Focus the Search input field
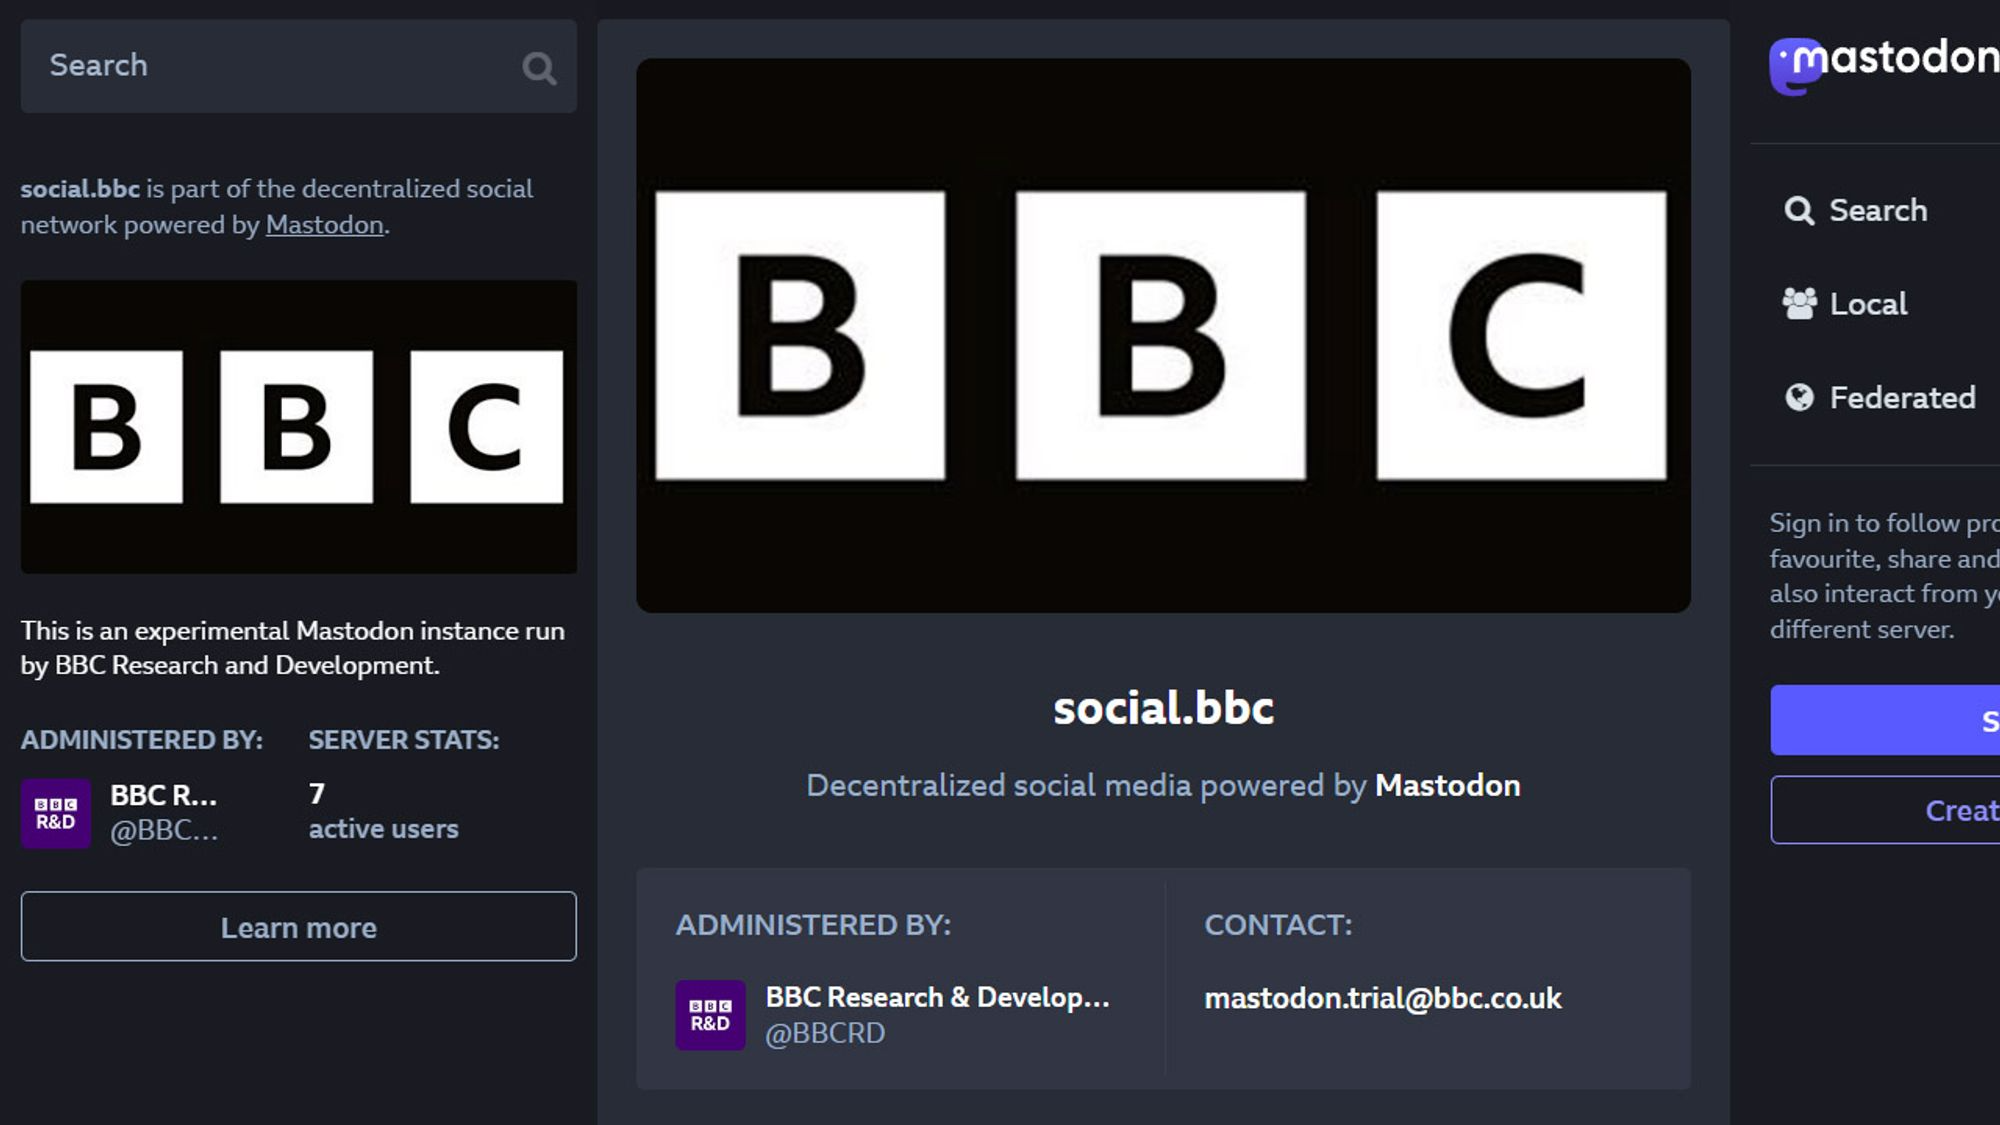 point(298,66)
